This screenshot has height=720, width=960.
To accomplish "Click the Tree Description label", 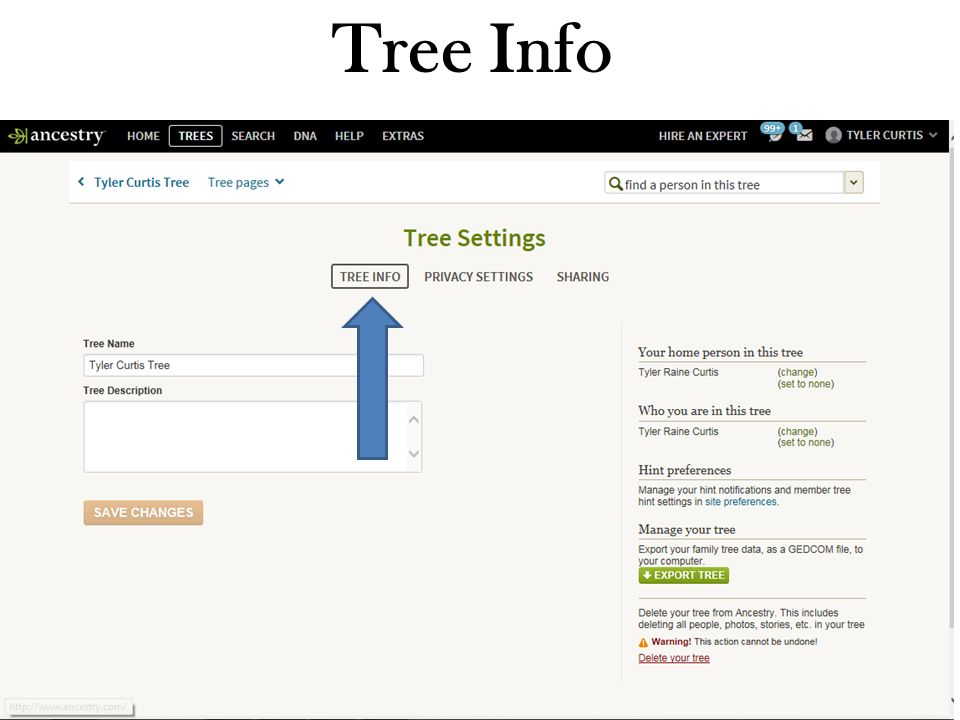I will tap(122, 391).
